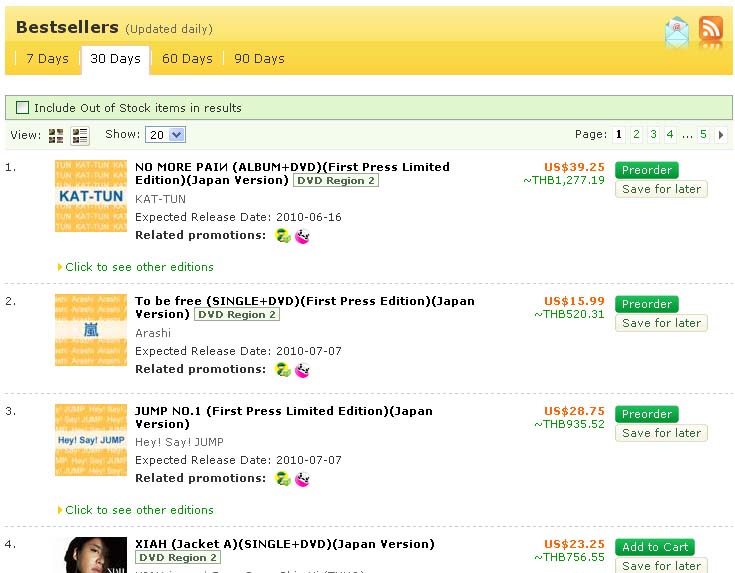Viewport: 735px width, 573px height.
Task: Save NO MORE PAIN for later
Action: coord(661,189)
